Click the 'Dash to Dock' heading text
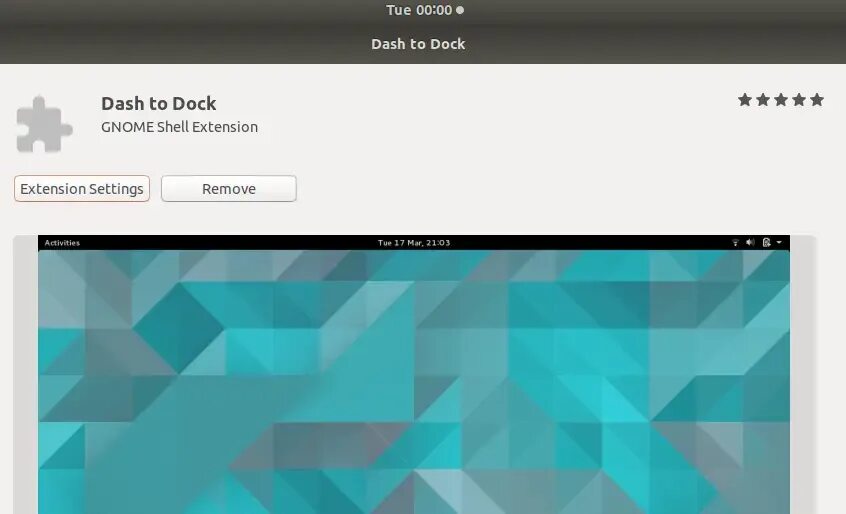846x514 pixels. coord(159,103)
